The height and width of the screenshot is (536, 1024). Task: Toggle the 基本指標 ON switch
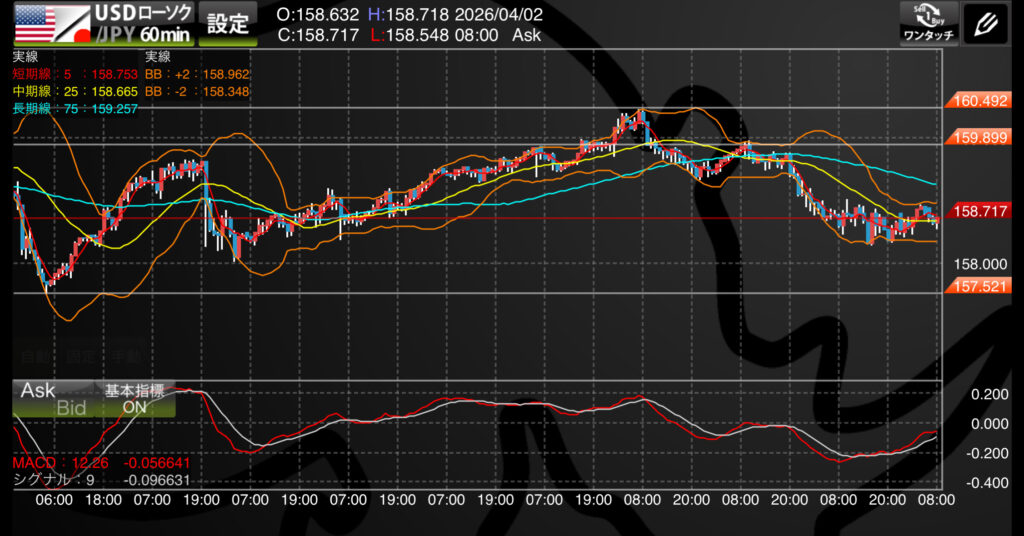pyautogui.click(x=134, y=399)
